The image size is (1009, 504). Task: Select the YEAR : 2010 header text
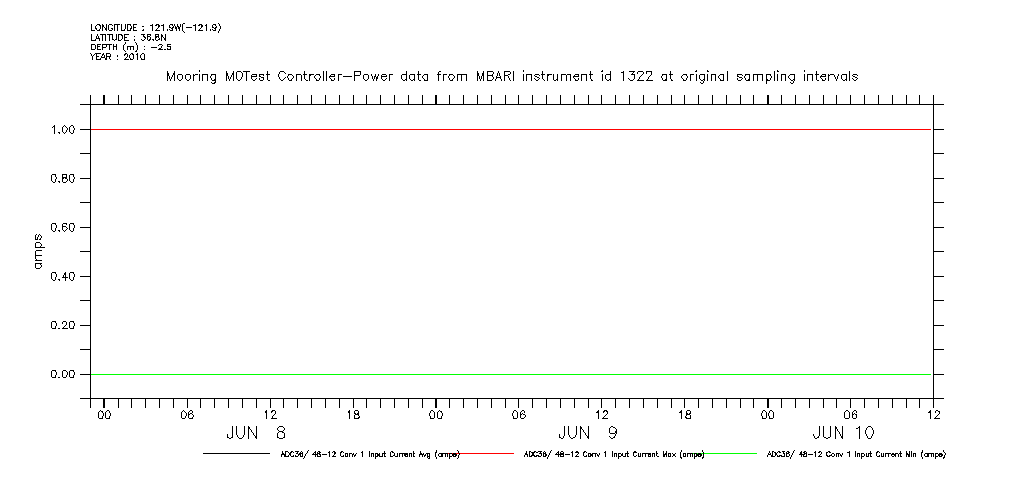[x=117, y=57]
